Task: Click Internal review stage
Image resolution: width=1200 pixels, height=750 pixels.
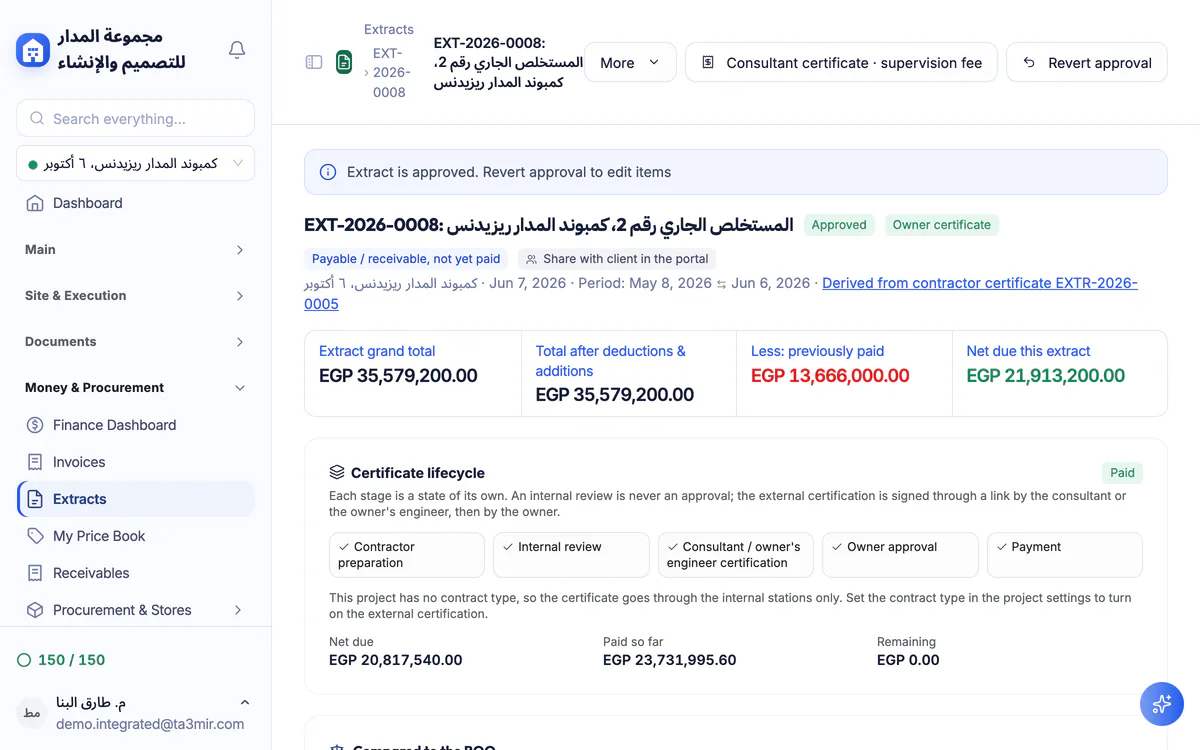Action: coord(571,555)
